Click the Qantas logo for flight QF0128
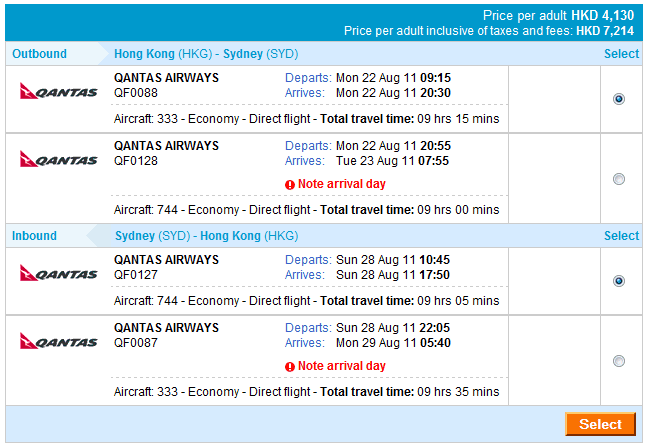The image size is (646, 445). 58,159
